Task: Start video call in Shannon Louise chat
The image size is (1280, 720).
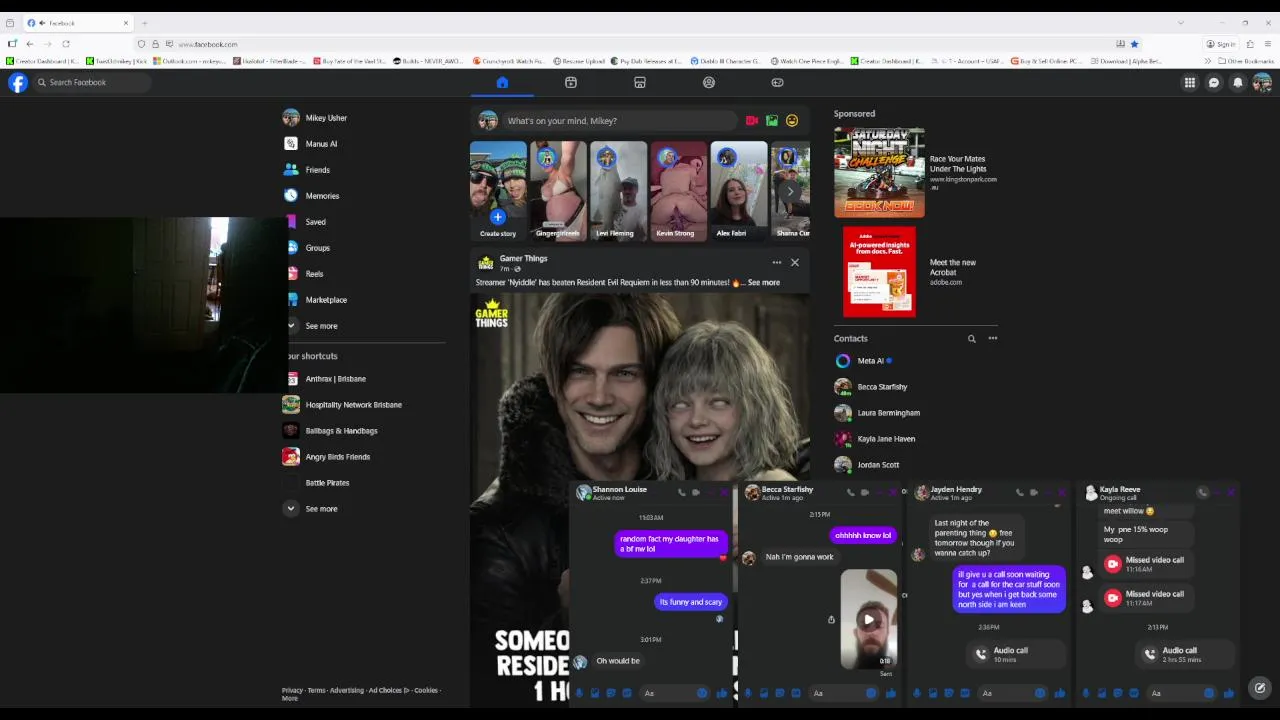Action: pyautogui.click(x=696, y=492)
